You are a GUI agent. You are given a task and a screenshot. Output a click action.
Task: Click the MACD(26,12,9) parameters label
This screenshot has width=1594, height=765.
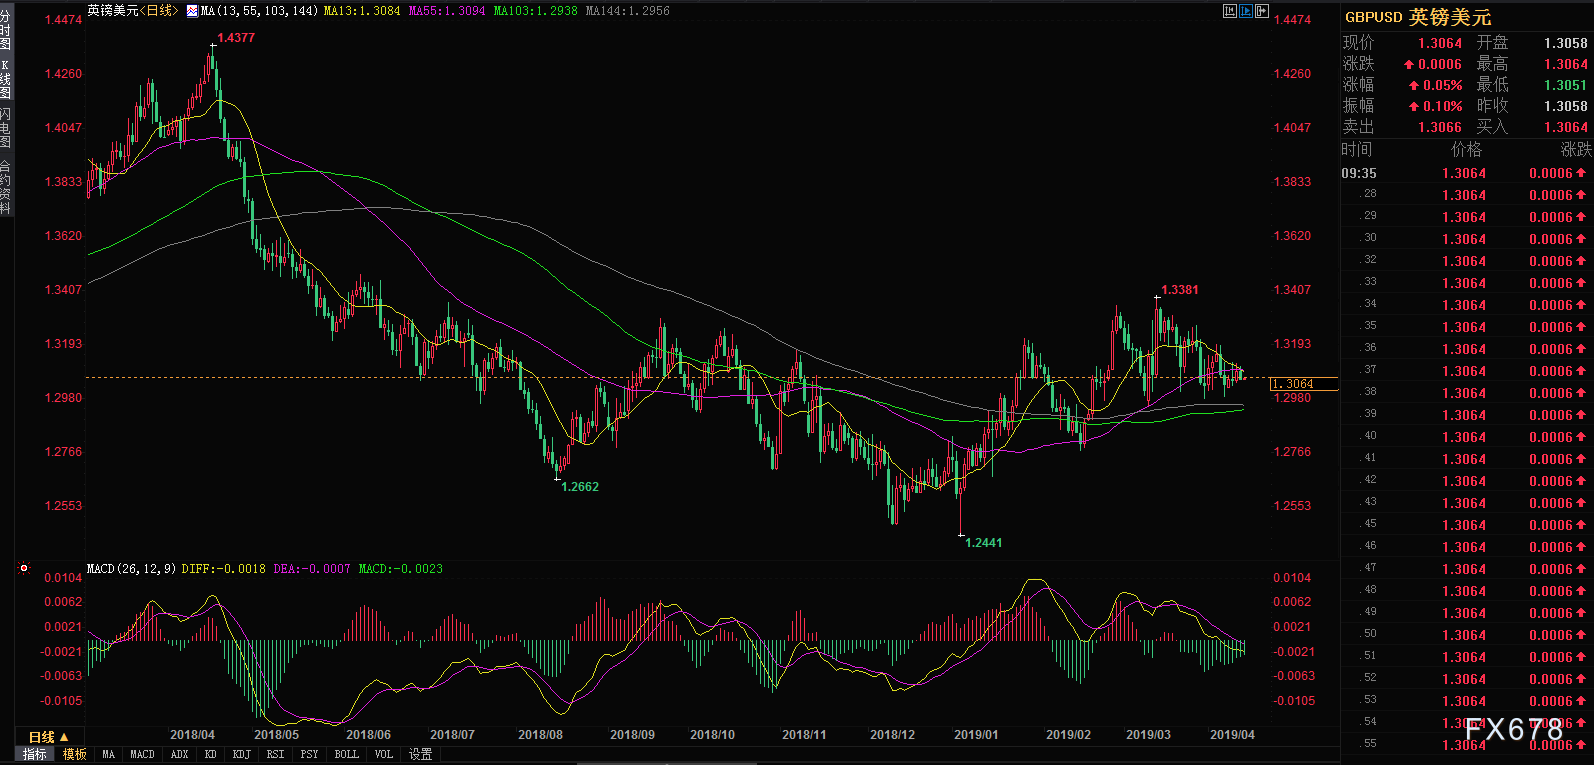coord(131,568)
